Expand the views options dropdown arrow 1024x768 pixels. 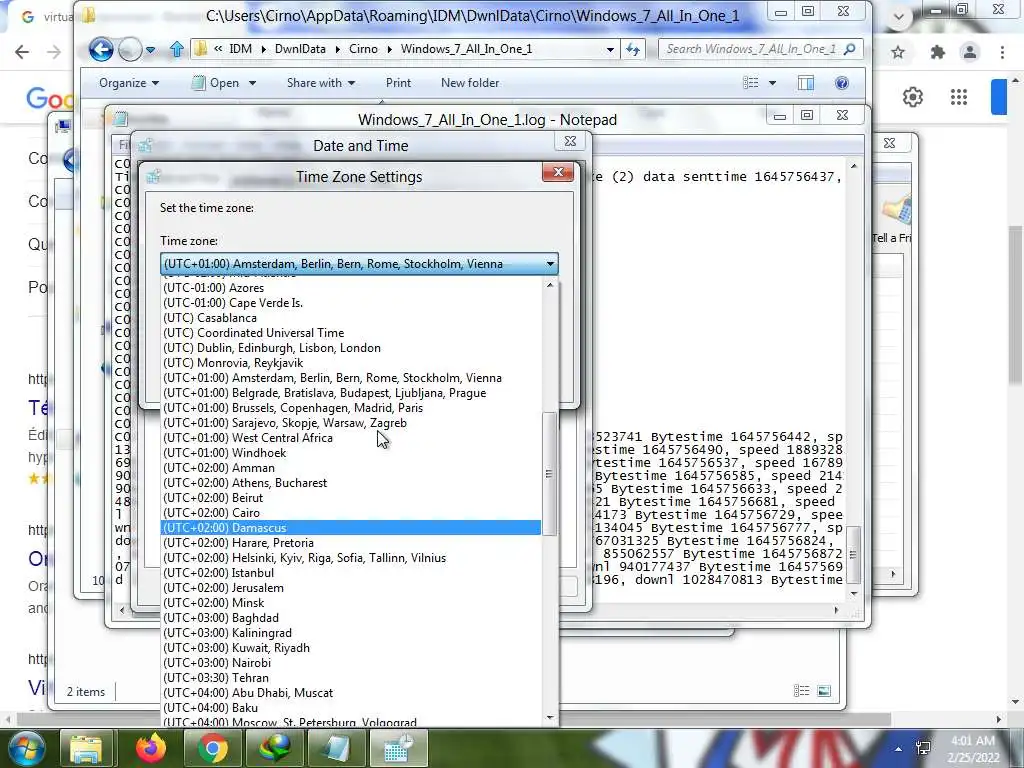(773, 83)
